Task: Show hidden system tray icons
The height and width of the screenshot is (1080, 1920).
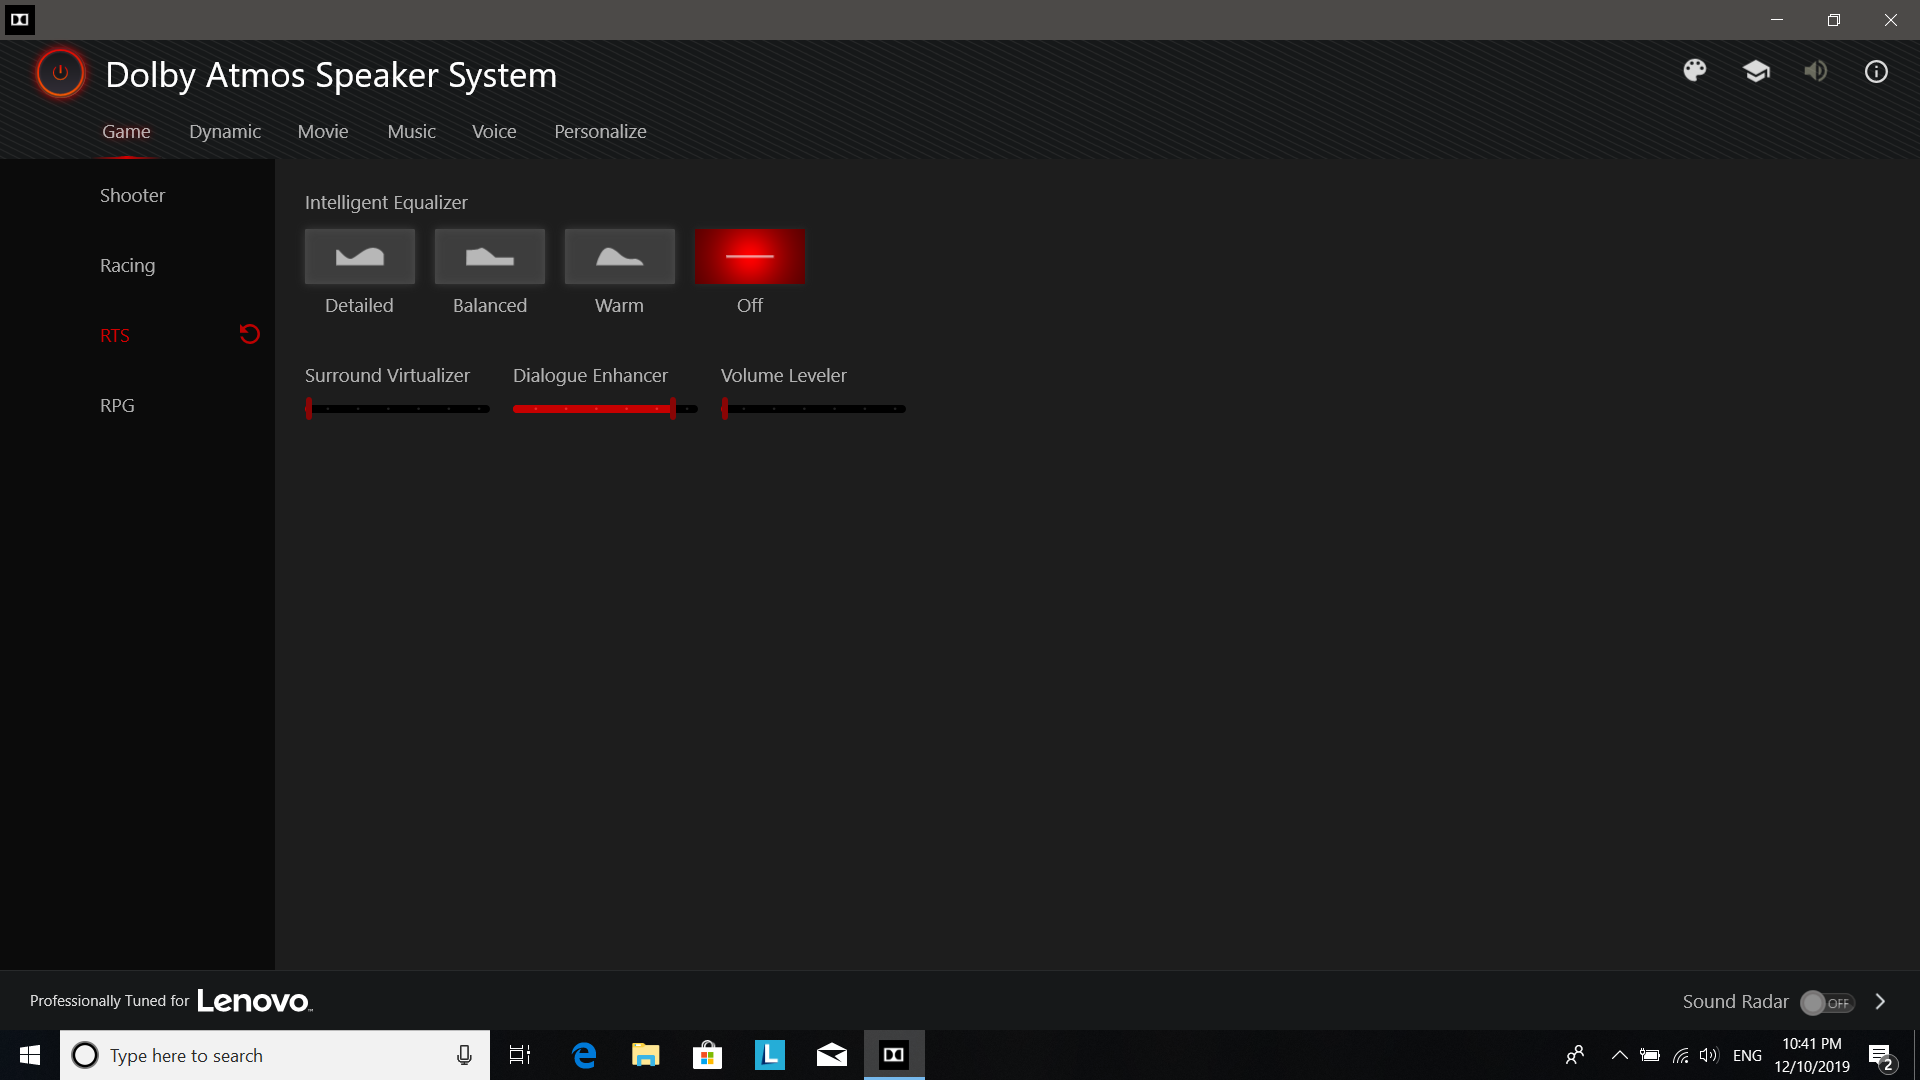Action: pos(1620,1055)
